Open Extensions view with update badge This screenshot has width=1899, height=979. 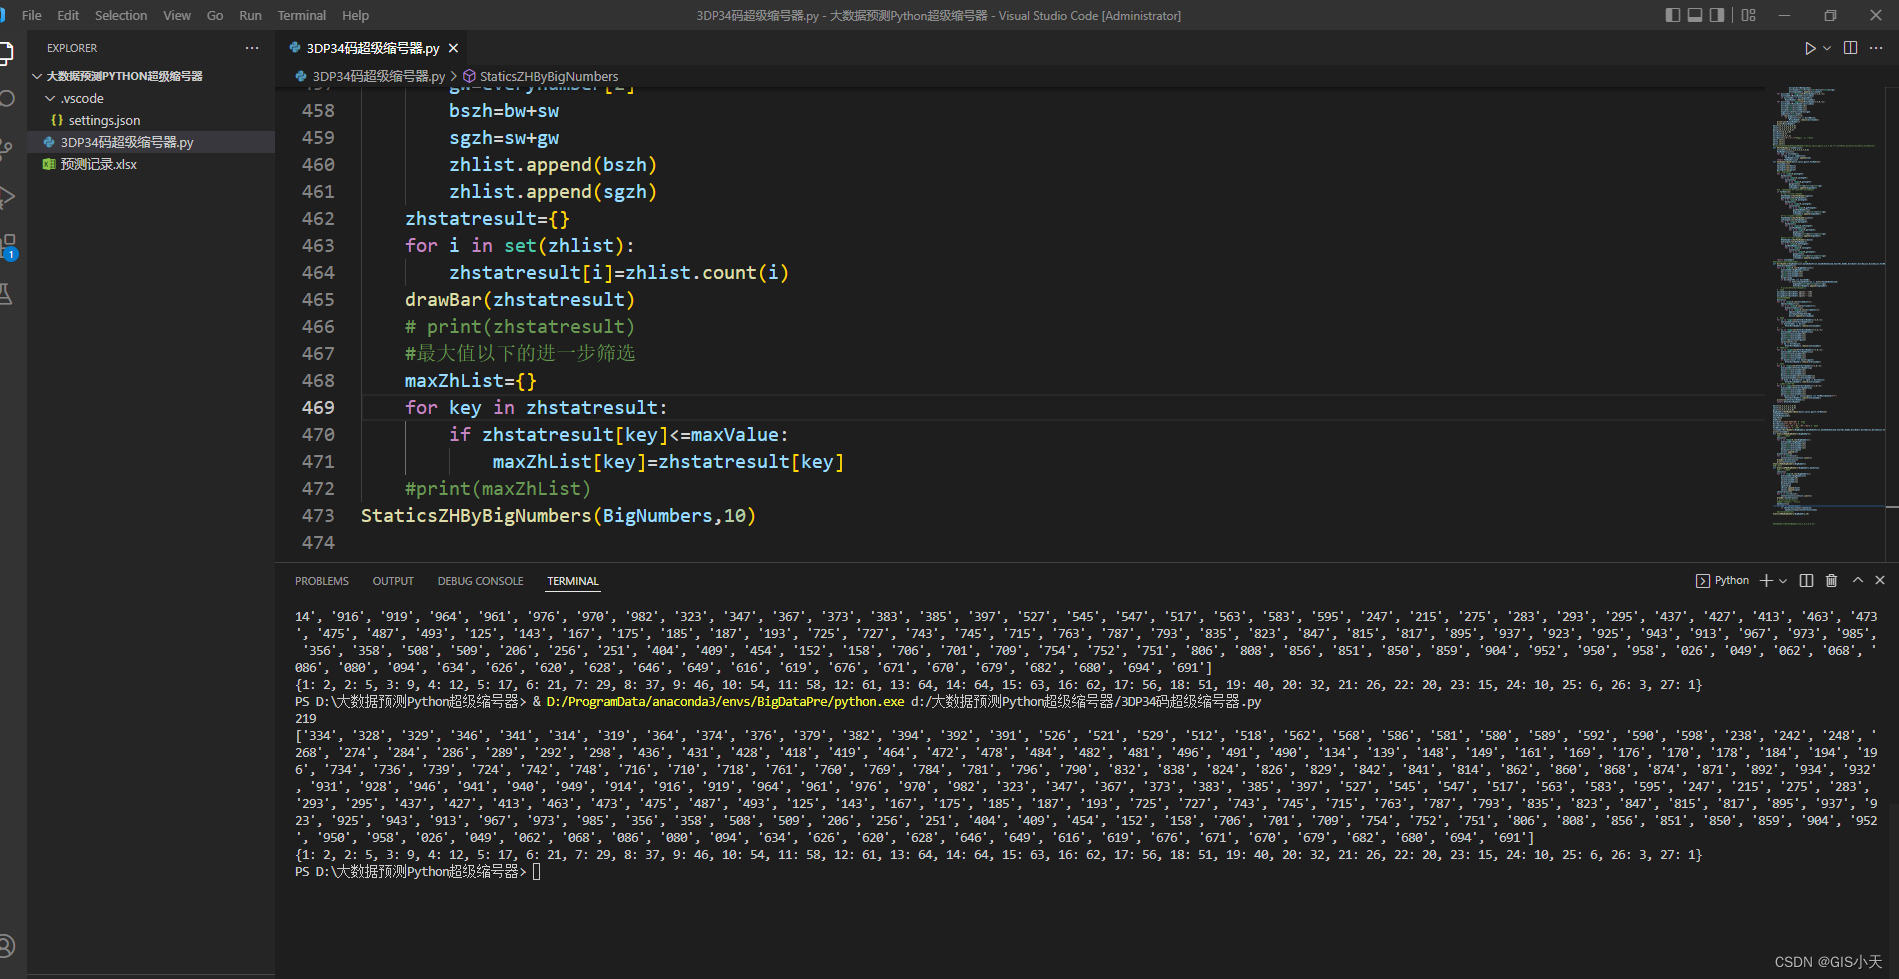tap(8, 245)
